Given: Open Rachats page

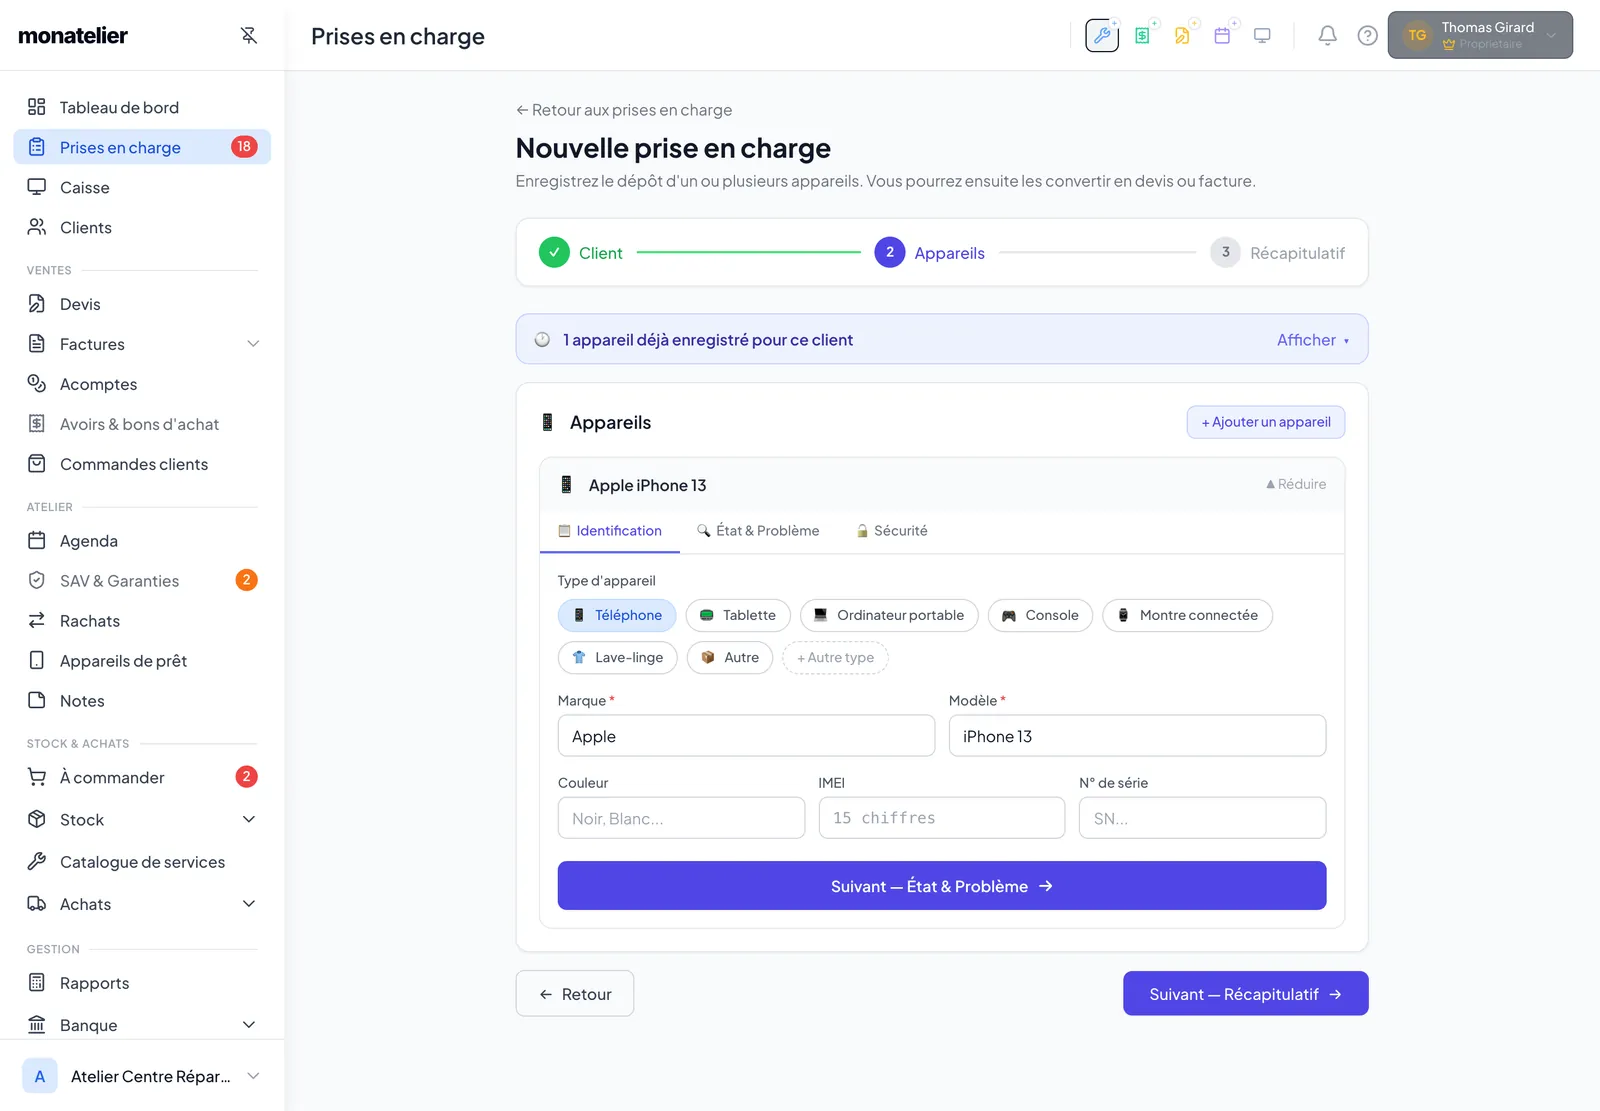Looking at the screenshot, I should point(142,621).
